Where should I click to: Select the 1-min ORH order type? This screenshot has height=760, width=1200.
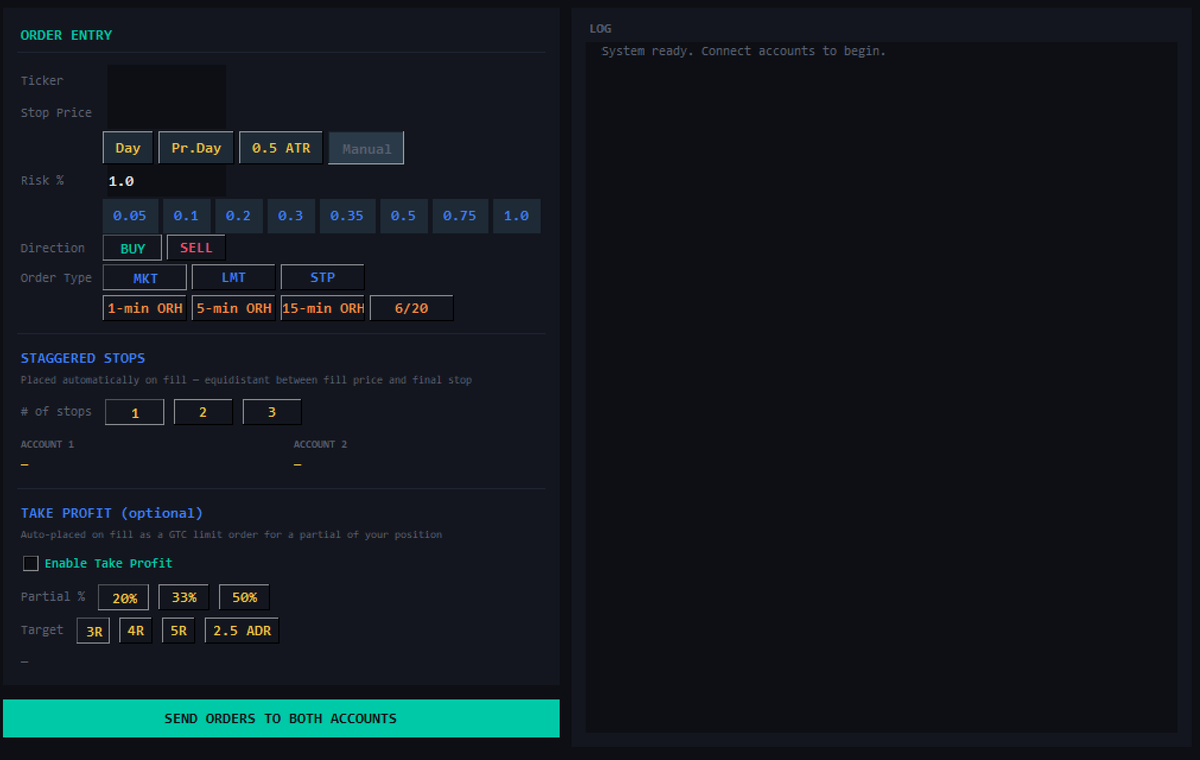tap(145, 308)
